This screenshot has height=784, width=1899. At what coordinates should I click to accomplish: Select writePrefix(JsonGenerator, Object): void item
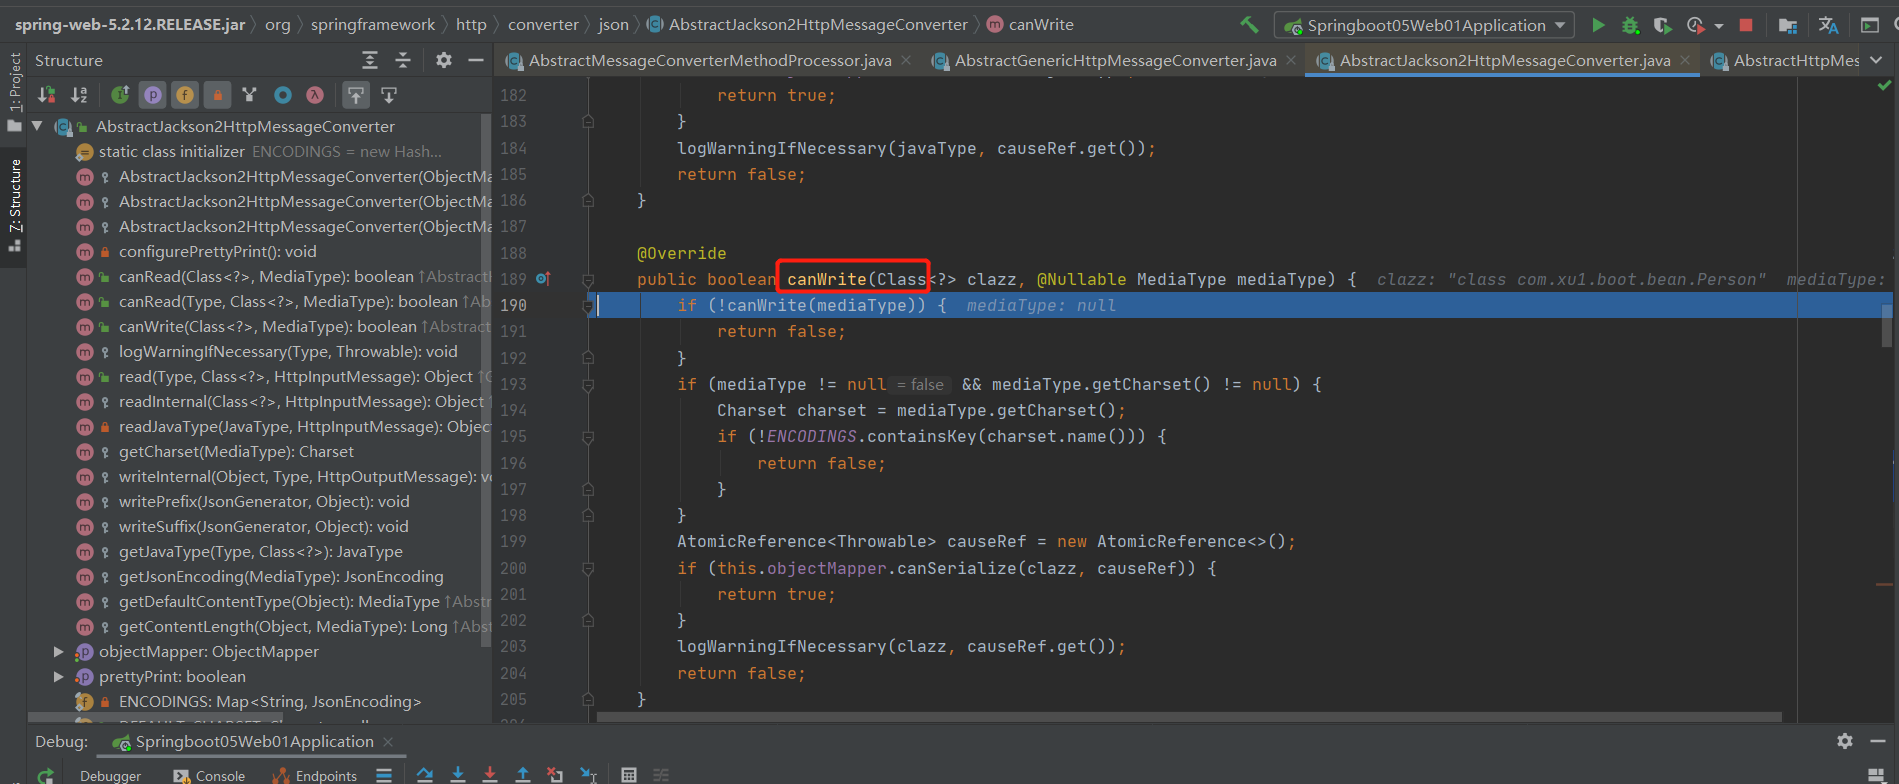pyautogui.click(x=264, y=501)
